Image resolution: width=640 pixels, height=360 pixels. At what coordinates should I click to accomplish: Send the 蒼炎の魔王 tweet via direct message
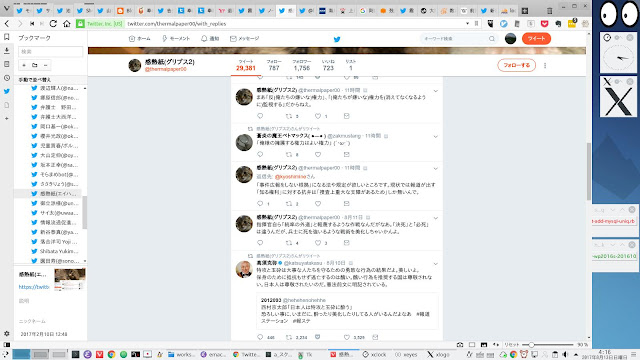coord(347,154)
